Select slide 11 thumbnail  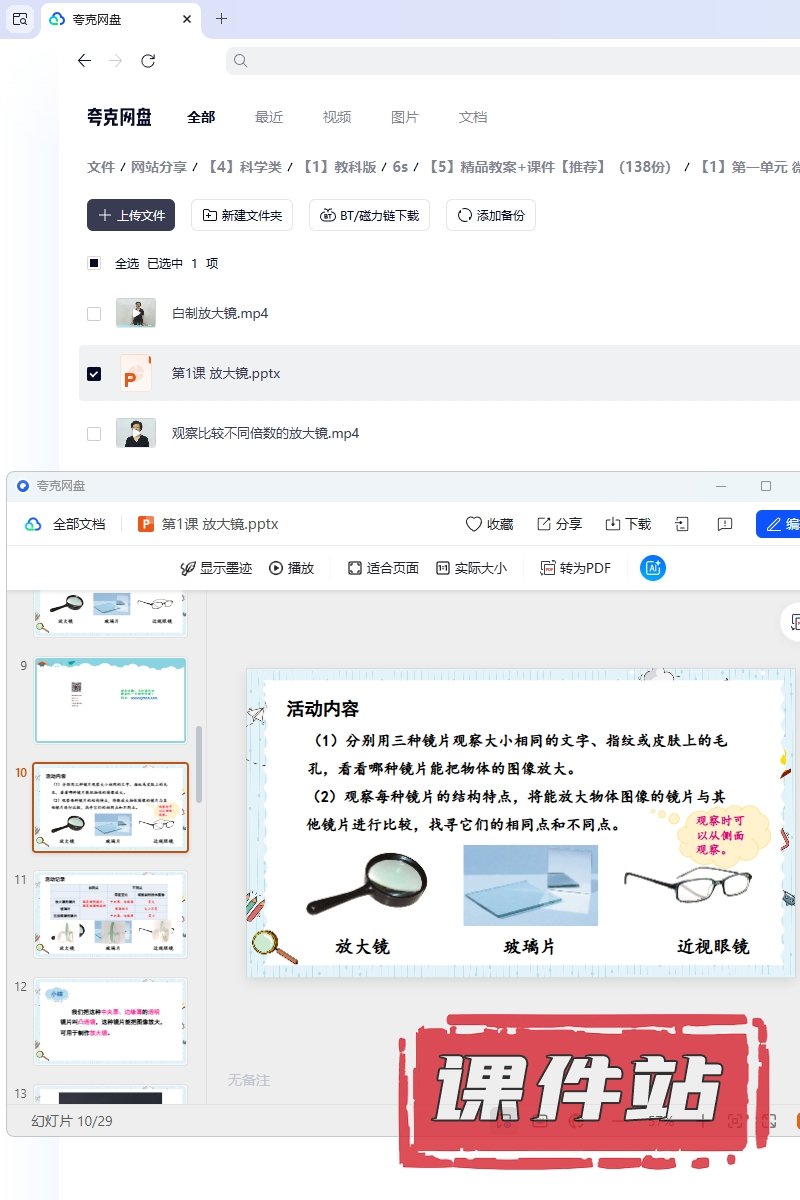coord(110,914)
